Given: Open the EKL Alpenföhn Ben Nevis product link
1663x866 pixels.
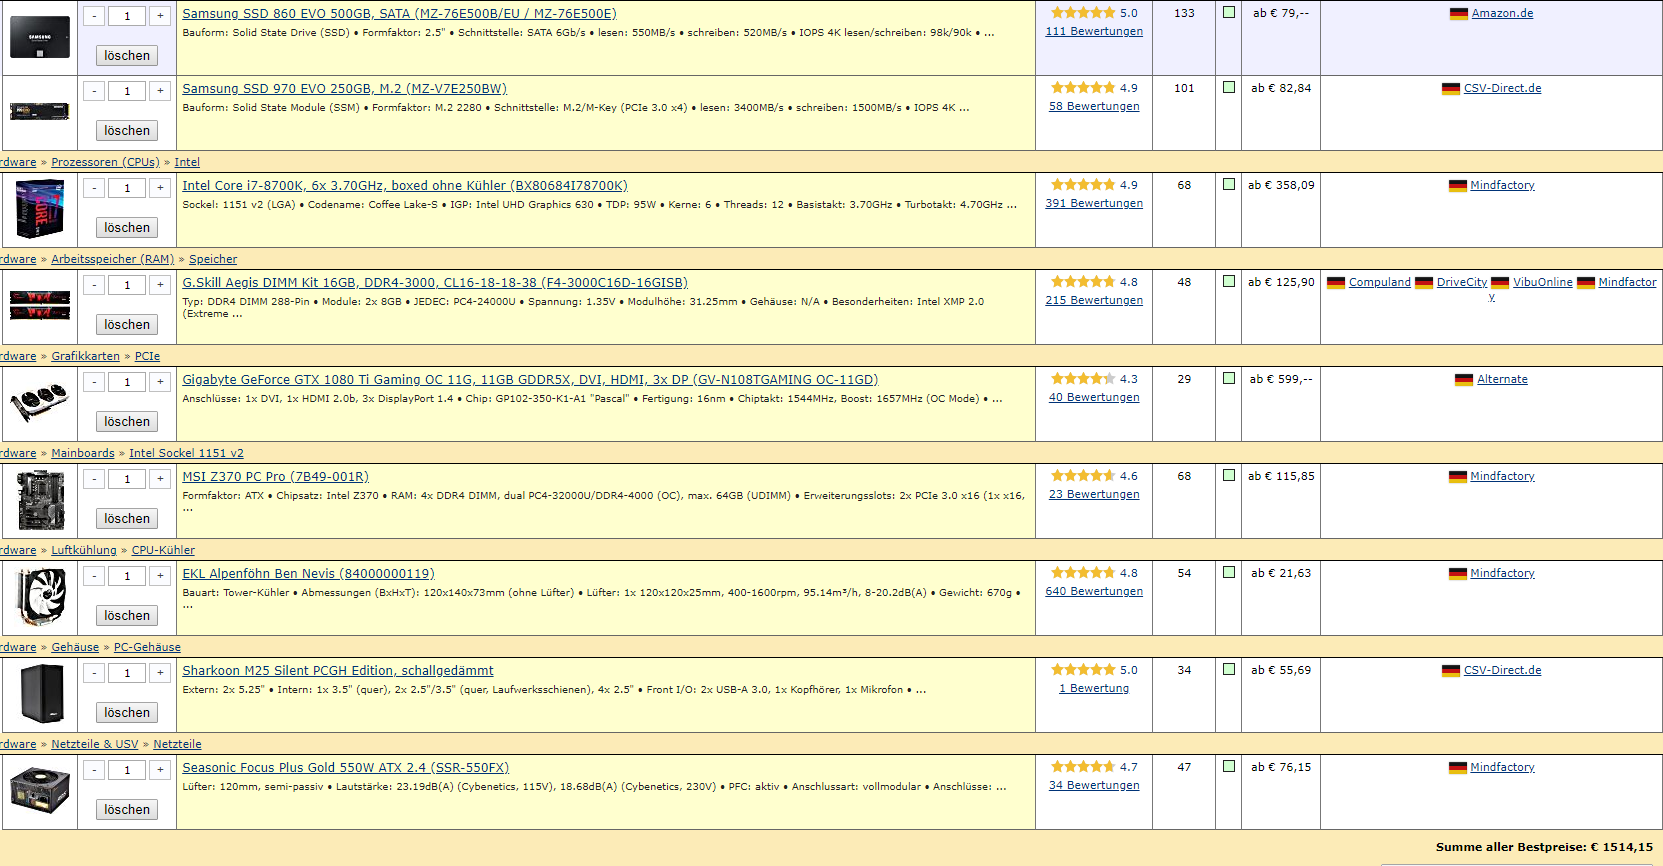Looking at the screenshot, I should (308, 574).
